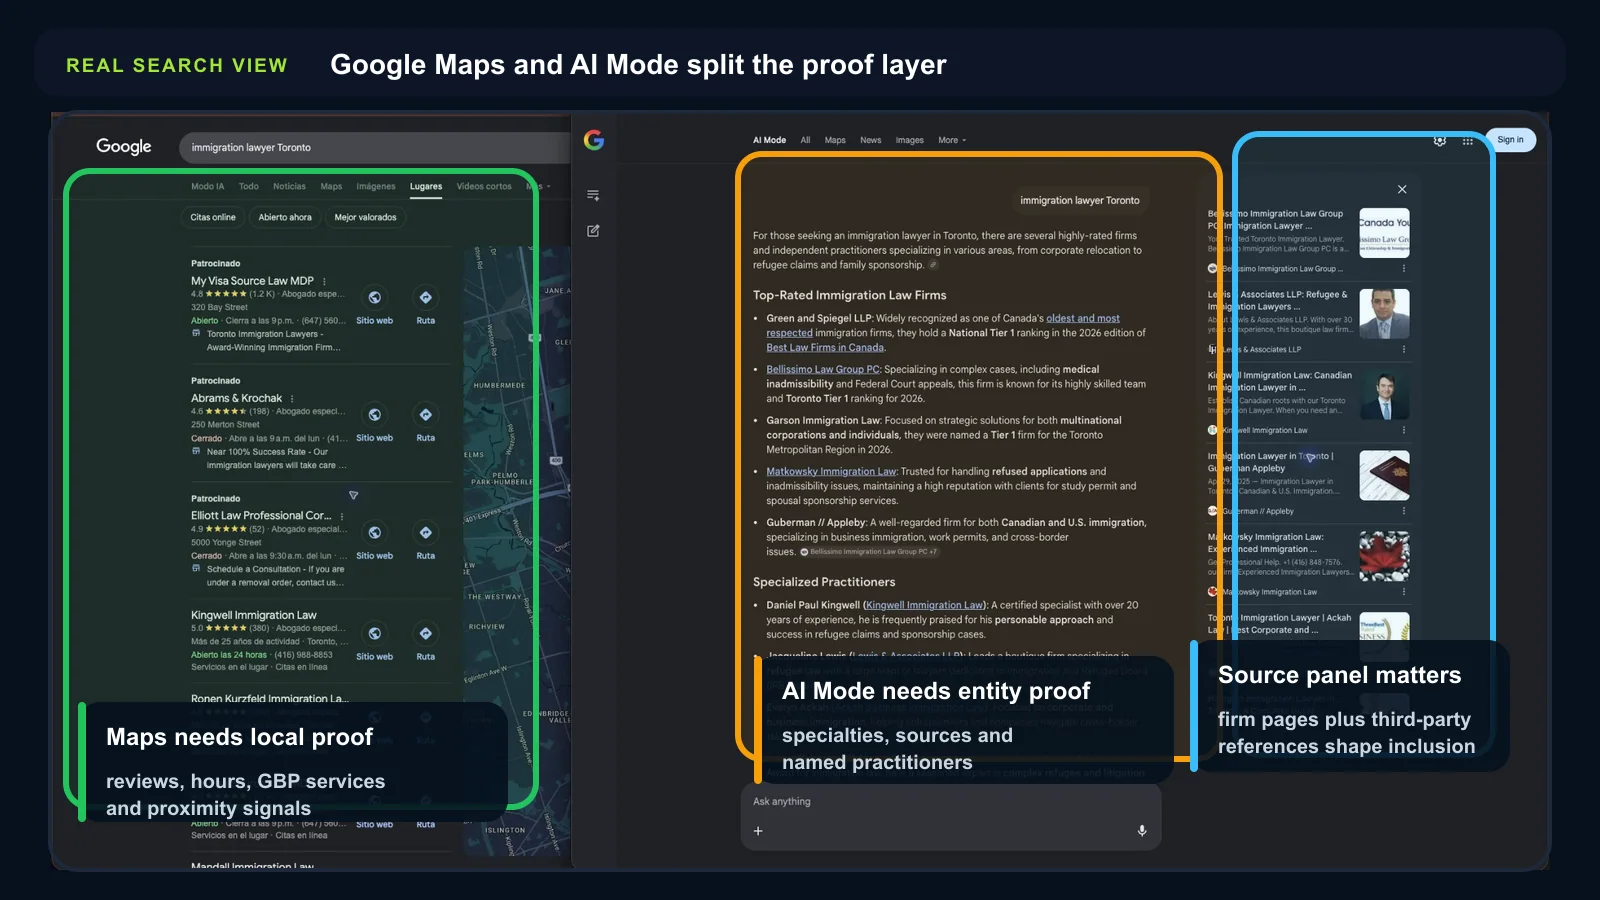Open the settings gear in AI Mode header
The height and width of the screenshot is (900, 1600).
click(x=1440, y=141)
